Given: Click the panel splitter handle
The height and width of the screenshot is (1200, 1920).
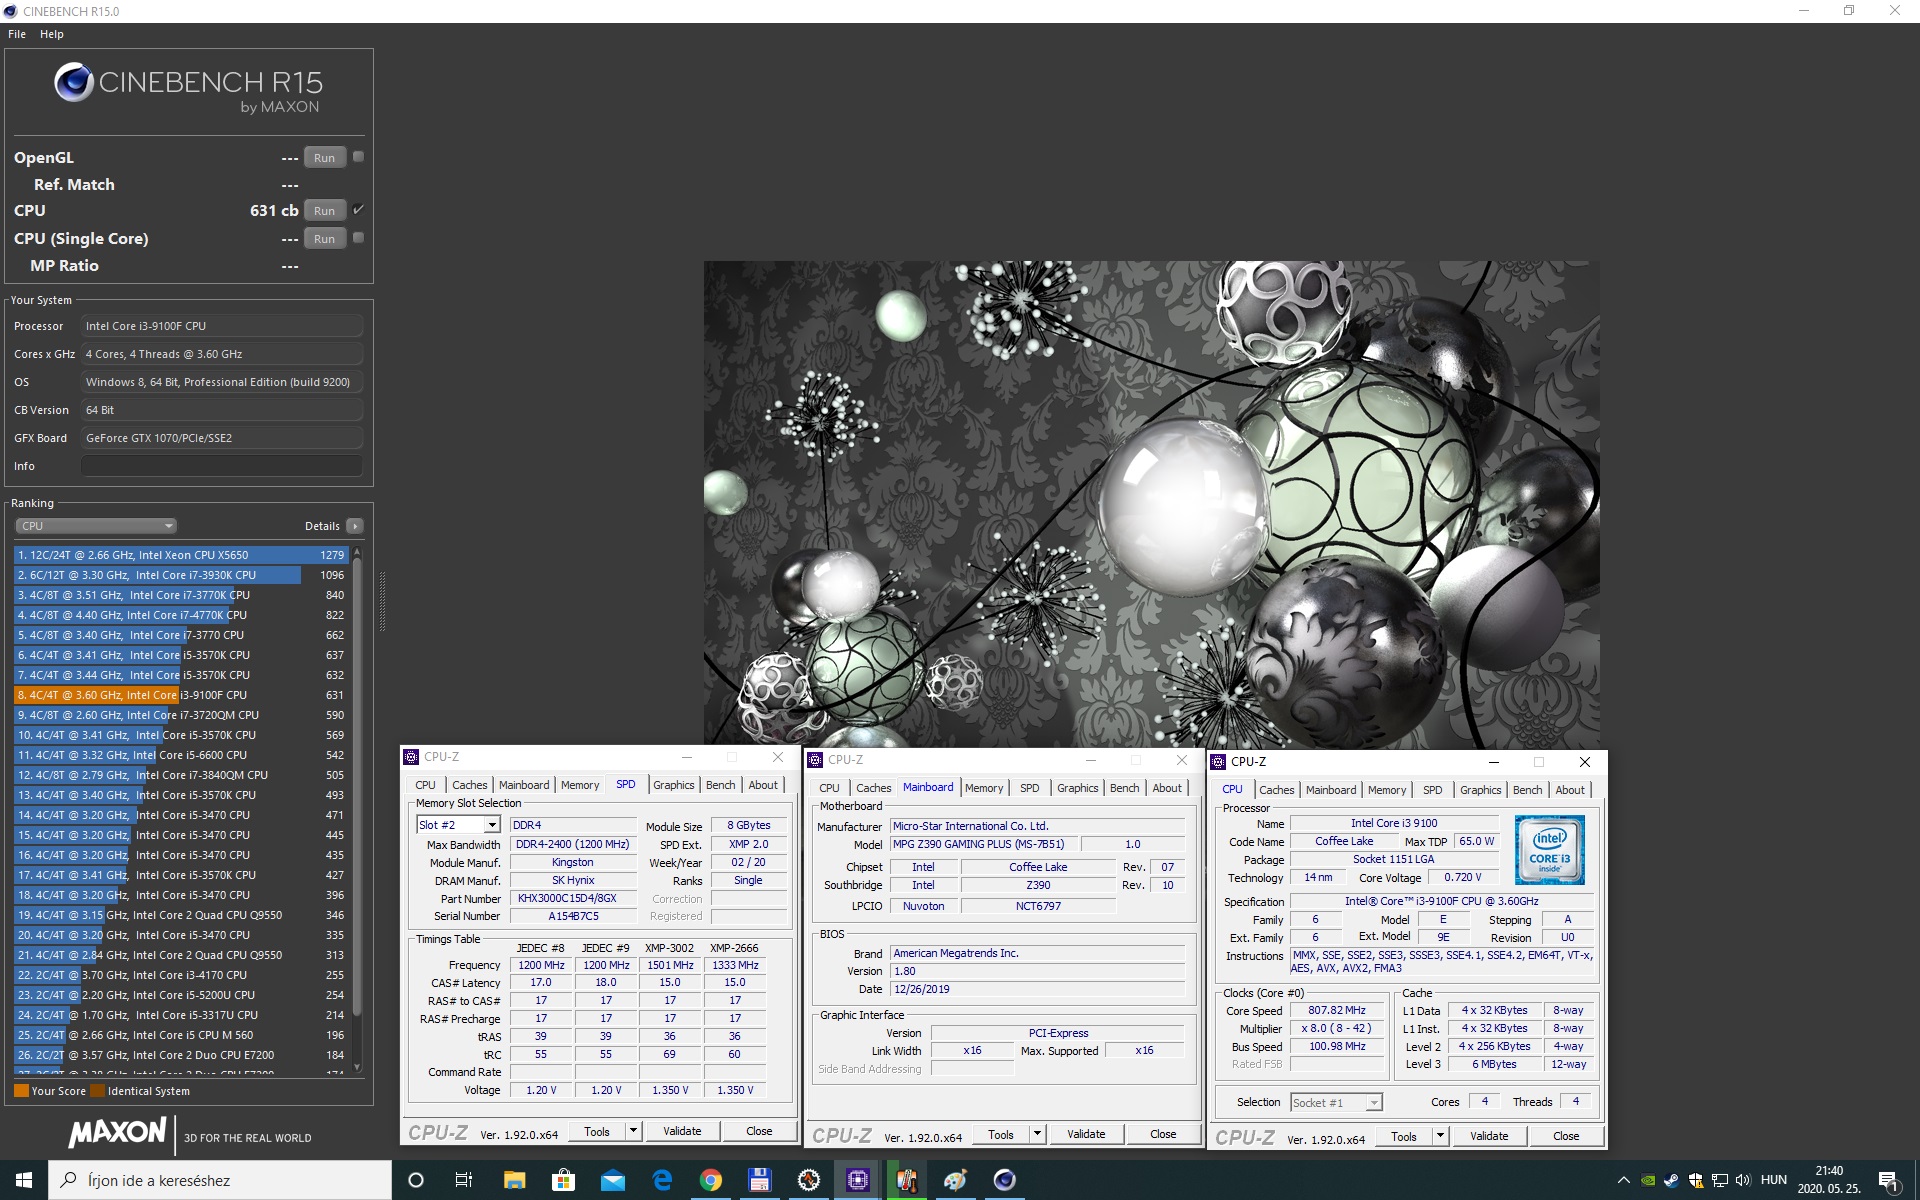Looking at the screenshot, I should coord(382,600).
